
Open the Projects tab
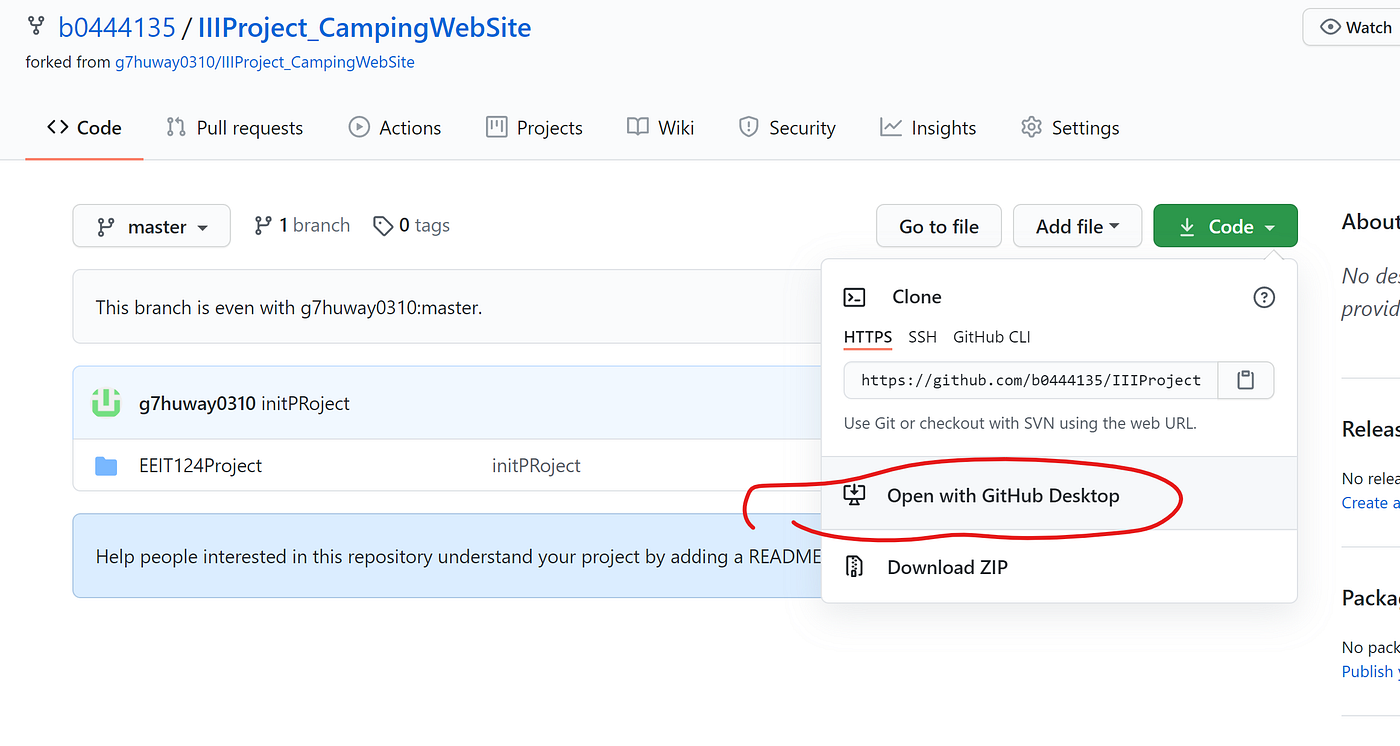tap(534, 128)
